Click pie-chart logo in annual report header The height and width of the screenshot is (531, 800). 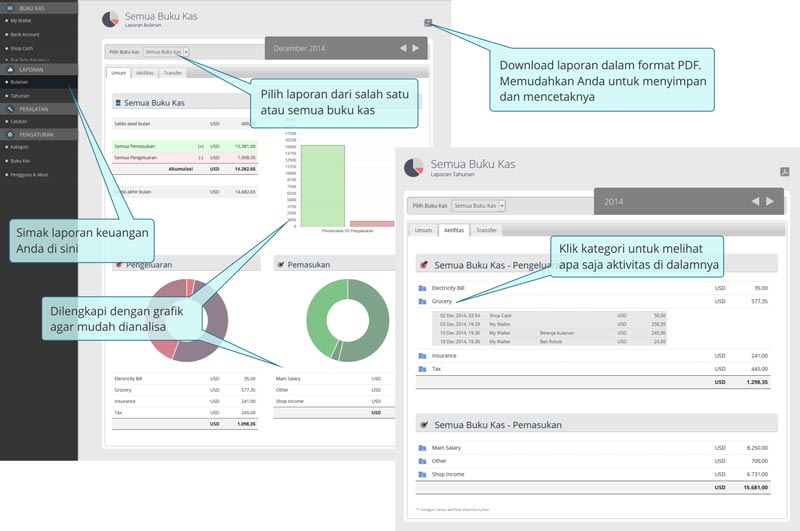point(414,167)
